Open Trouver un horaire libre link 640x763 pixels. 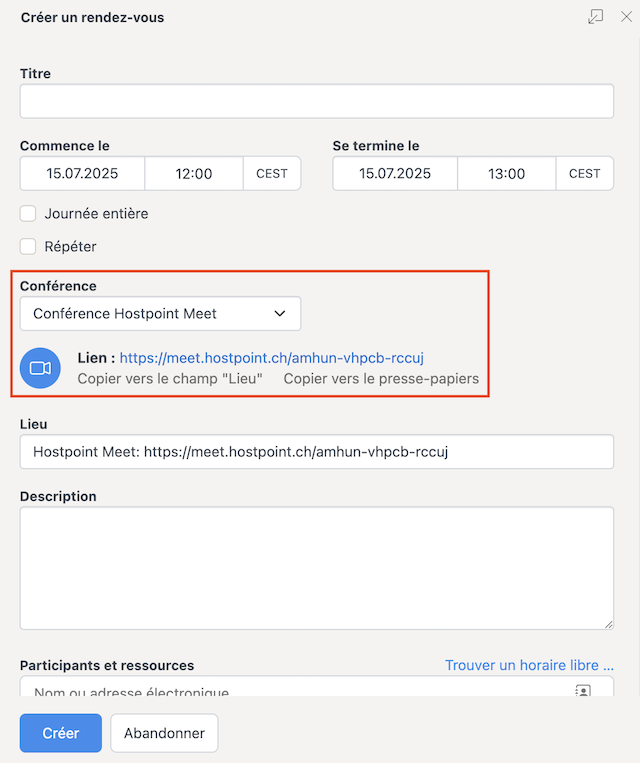(529, 665)
